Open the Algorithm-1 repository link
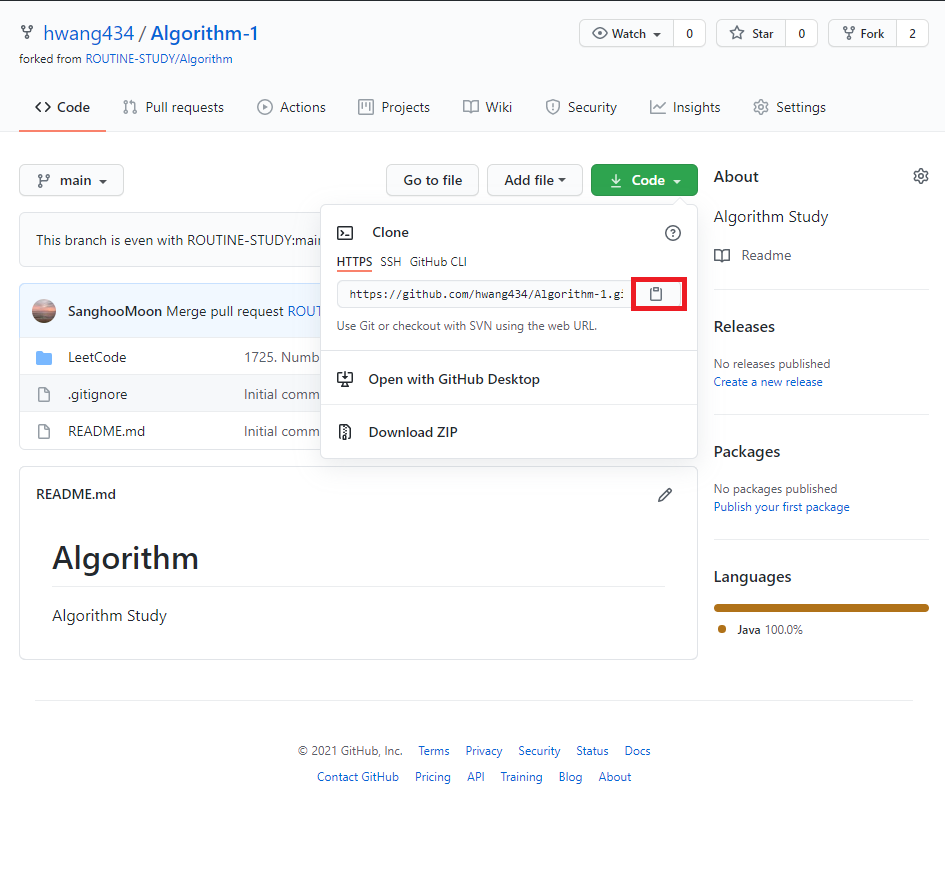 (x=204, y=33)
